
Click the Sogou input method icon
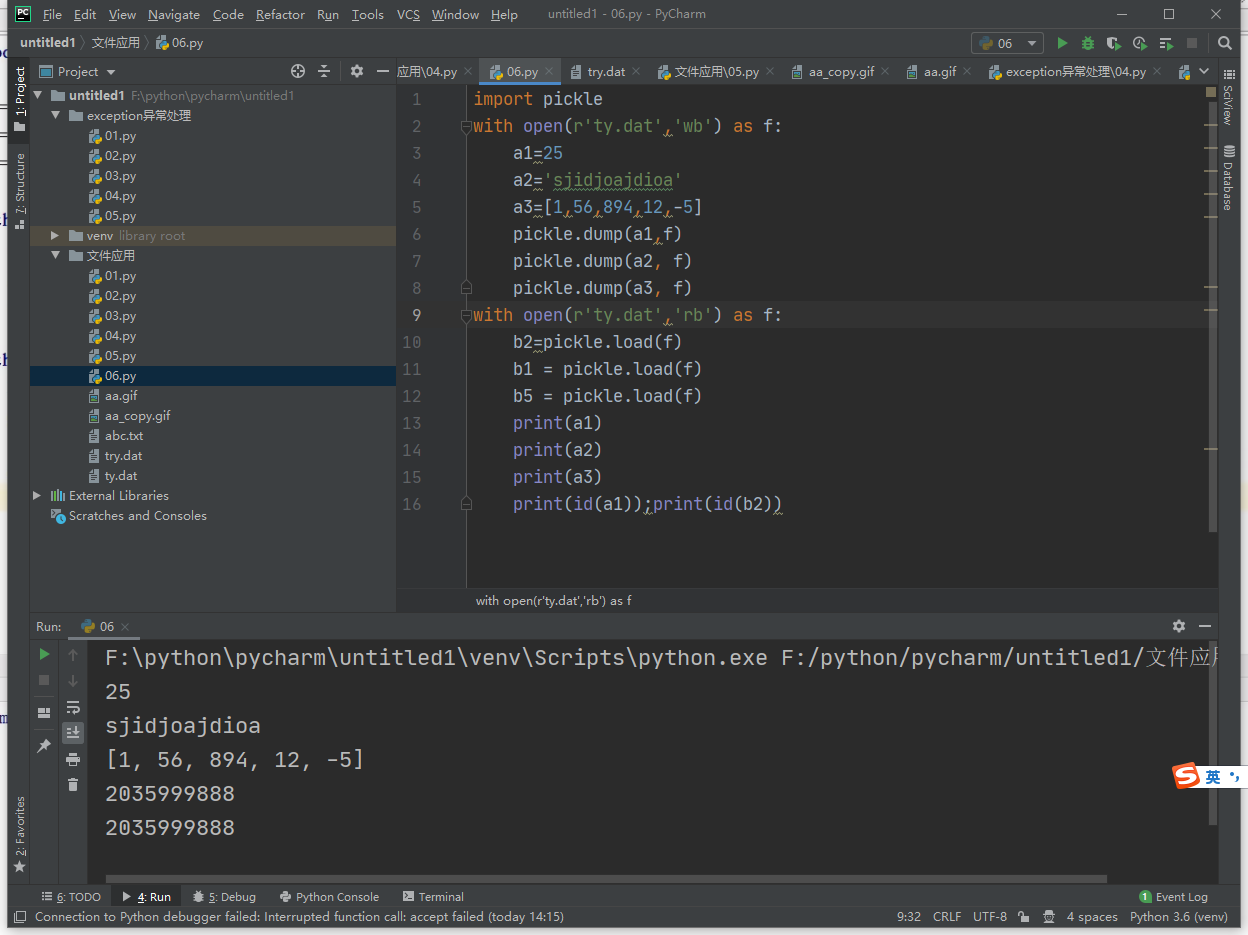[x=1187, y=776]
